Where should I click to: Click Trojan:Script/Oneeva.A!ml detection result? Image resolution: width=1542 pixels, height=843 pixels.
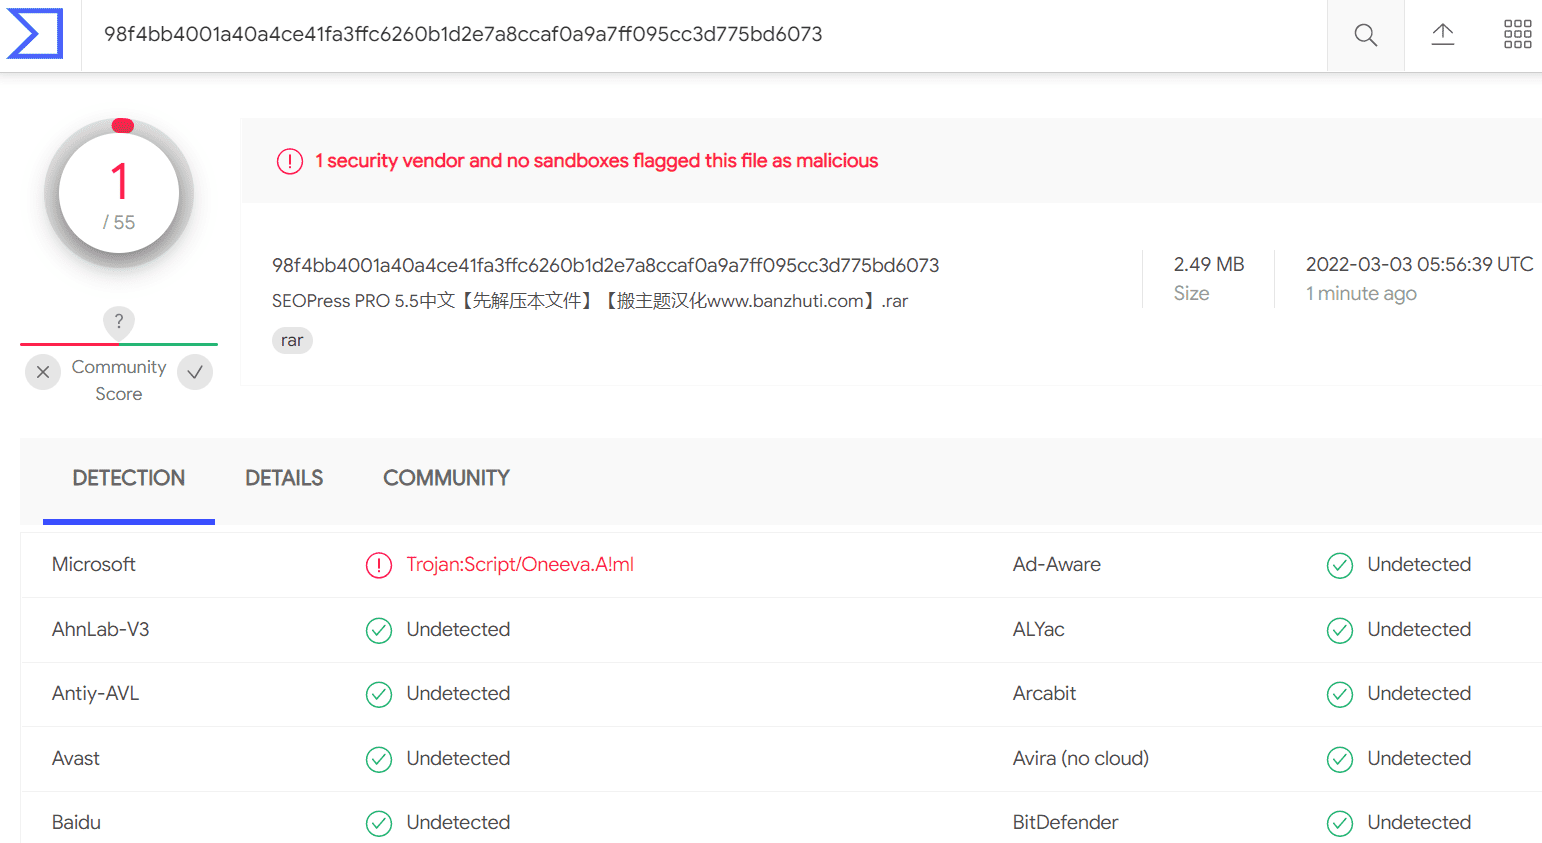520,565
